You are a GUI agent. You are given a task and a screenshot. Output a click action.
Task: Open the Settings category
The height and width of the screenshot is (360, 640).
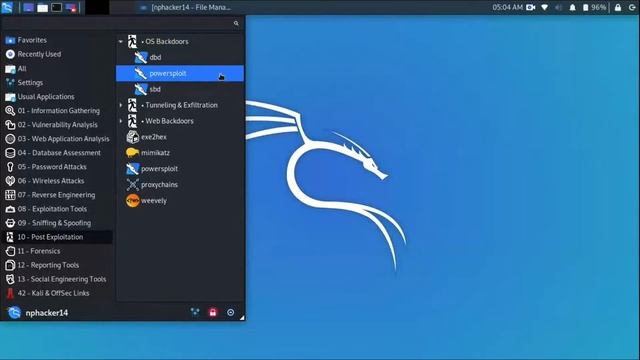pyautogui.click(x=57, y=82)
